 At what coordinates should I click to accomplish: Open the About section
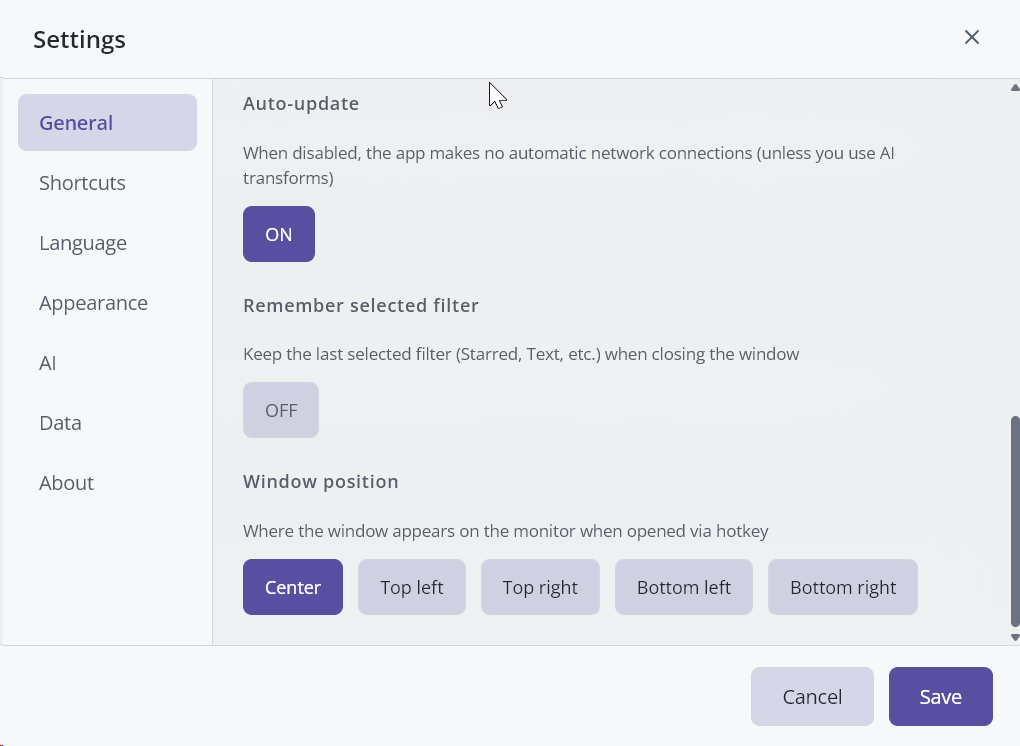point(66,483)
